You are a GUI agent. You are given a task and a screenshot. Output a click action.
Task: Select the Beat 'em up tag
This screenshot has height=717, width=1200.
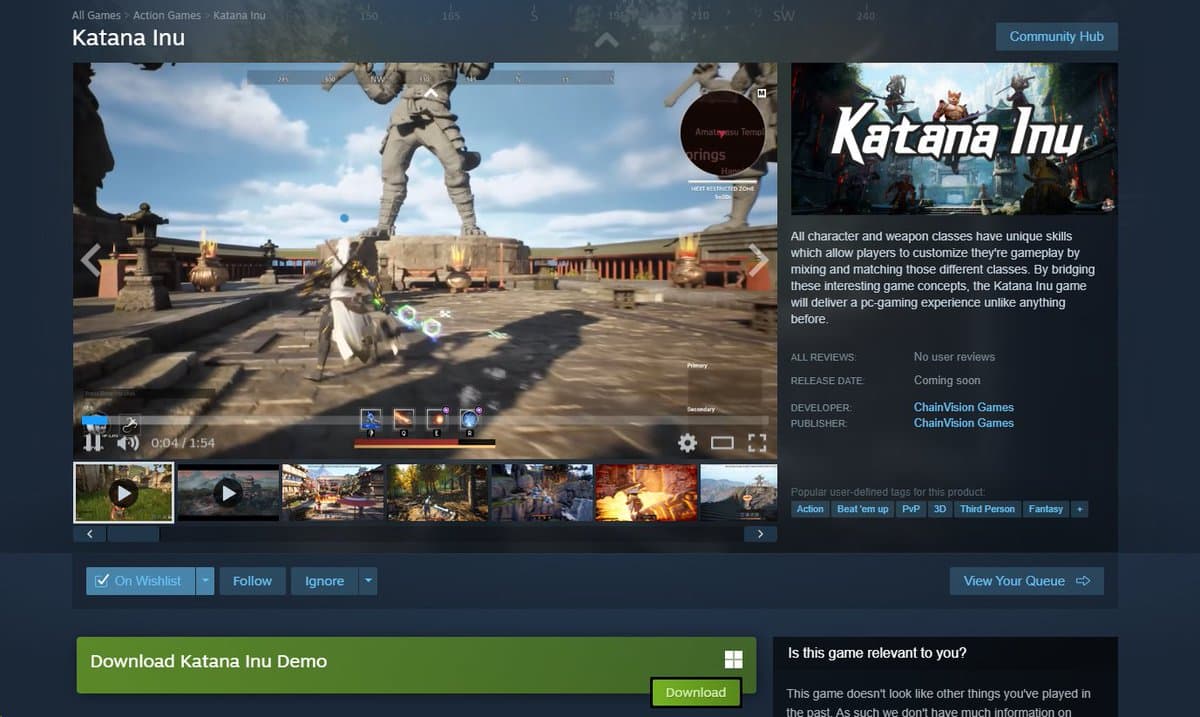click(x=863, y=509)
